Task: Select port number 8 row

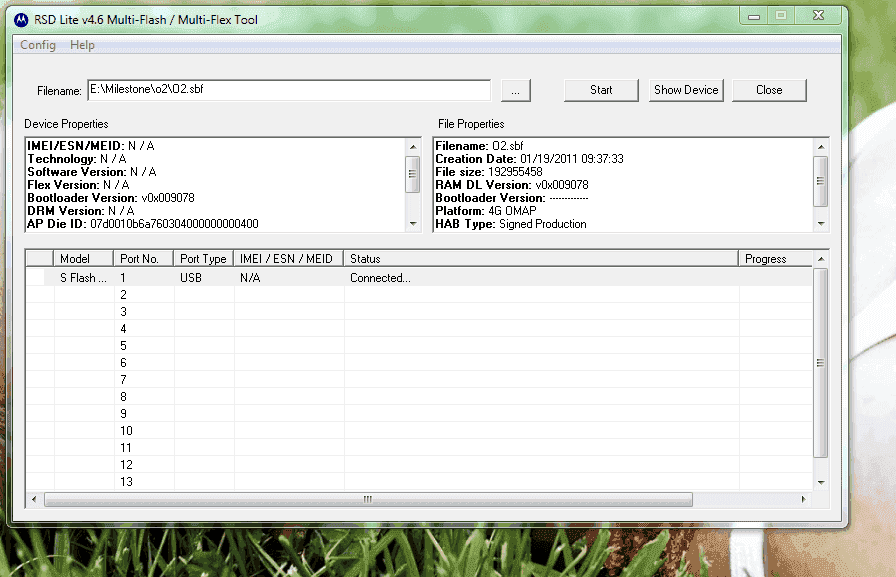Action: click(419, 396)
